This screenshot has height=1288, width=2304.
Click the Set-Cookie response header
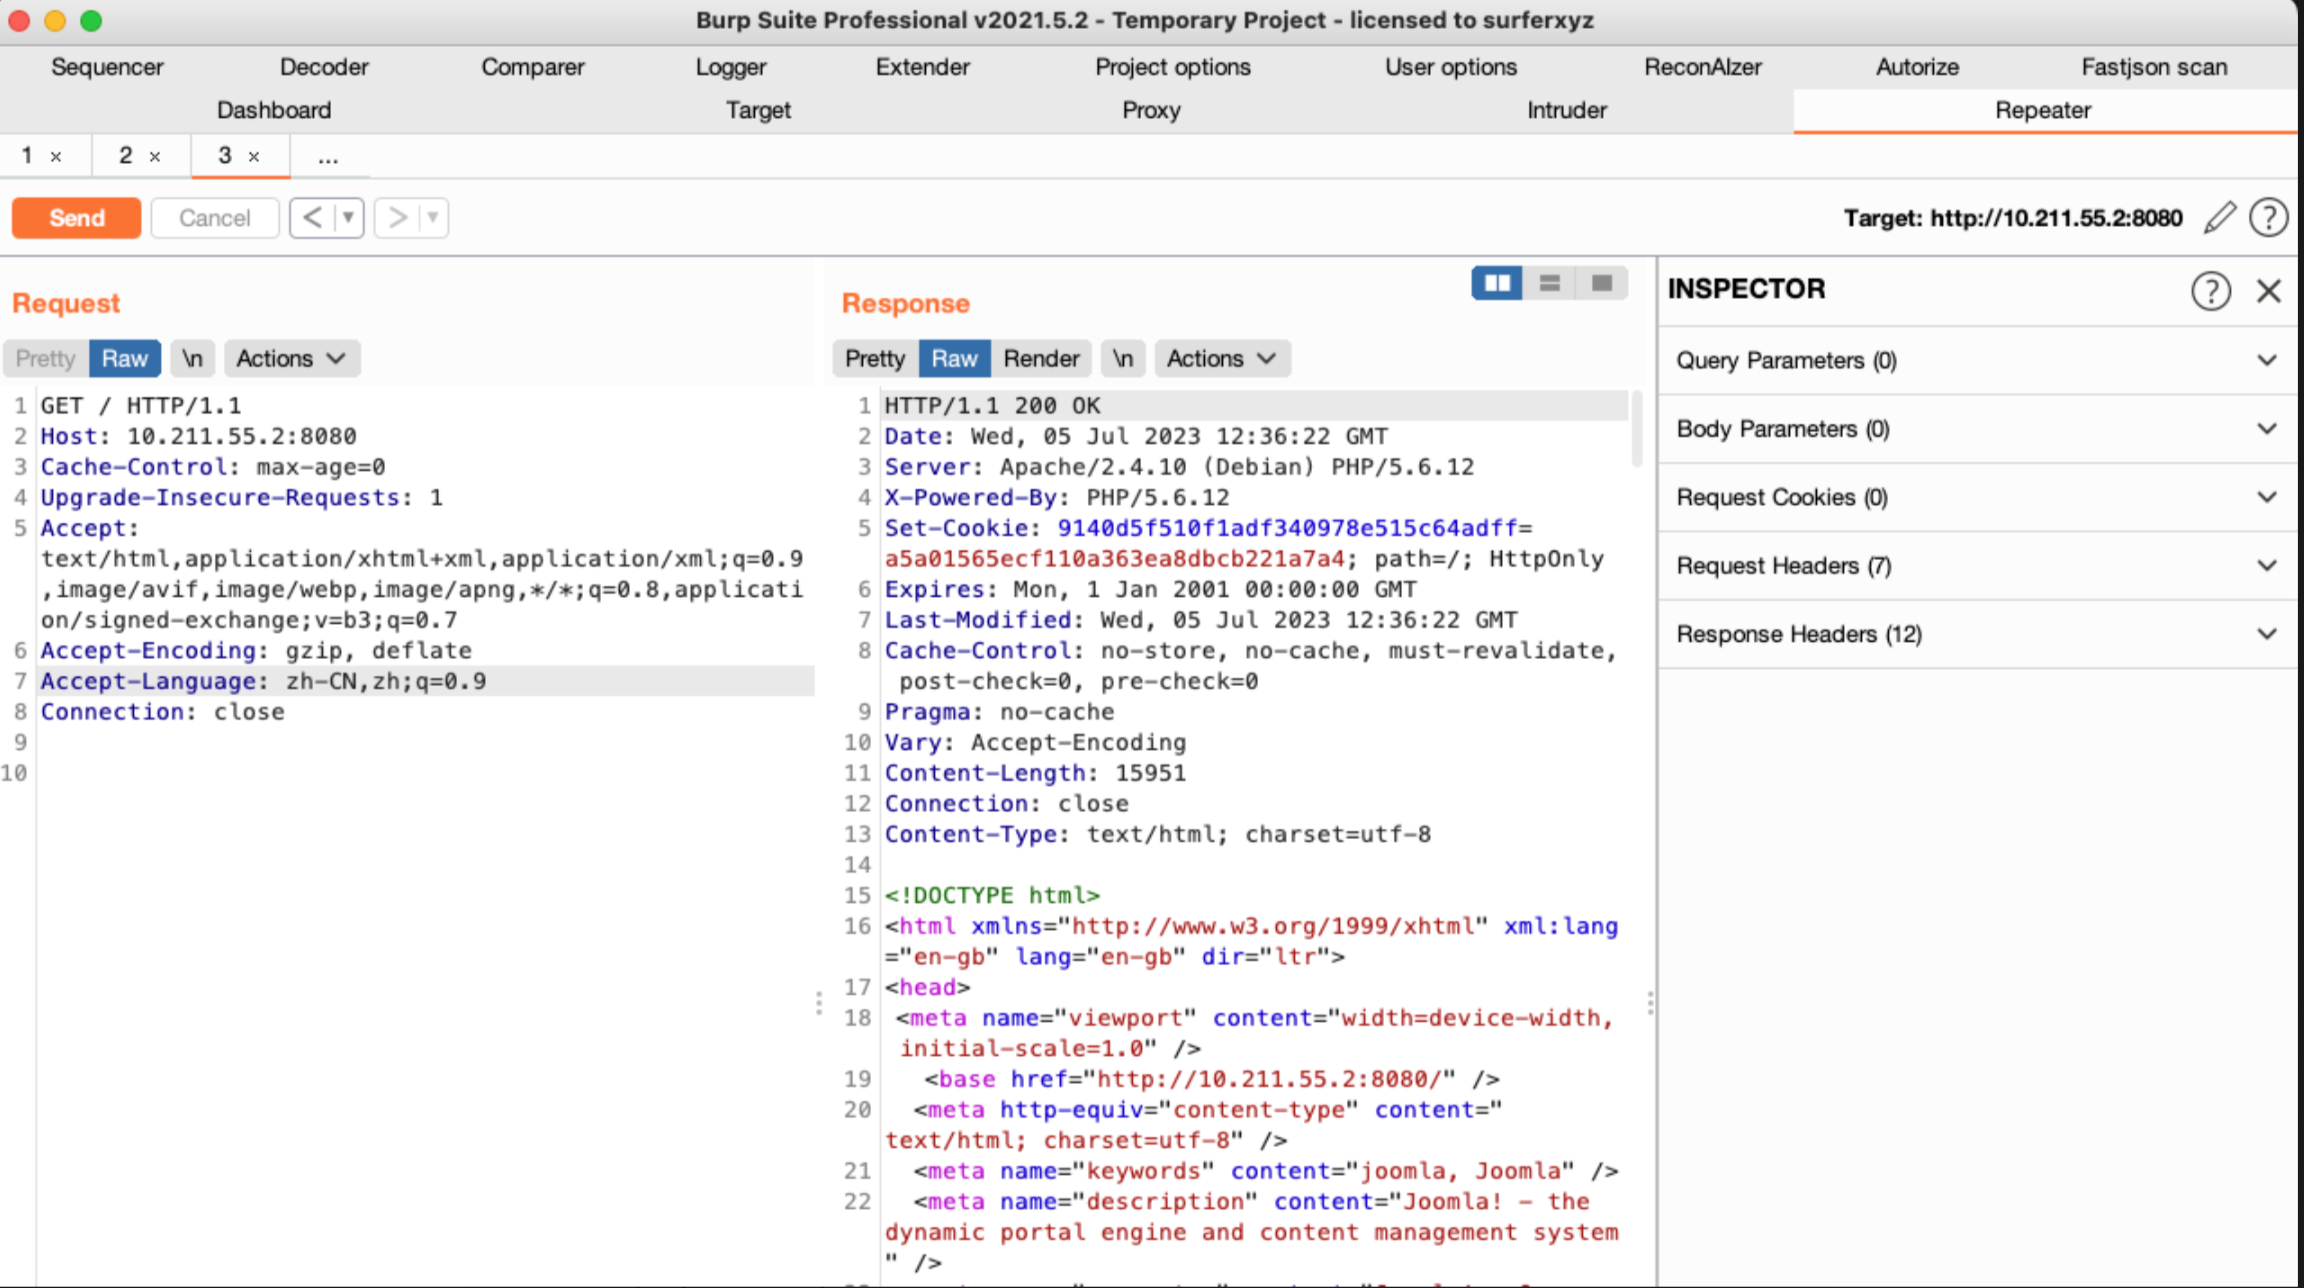point(1244,544)
